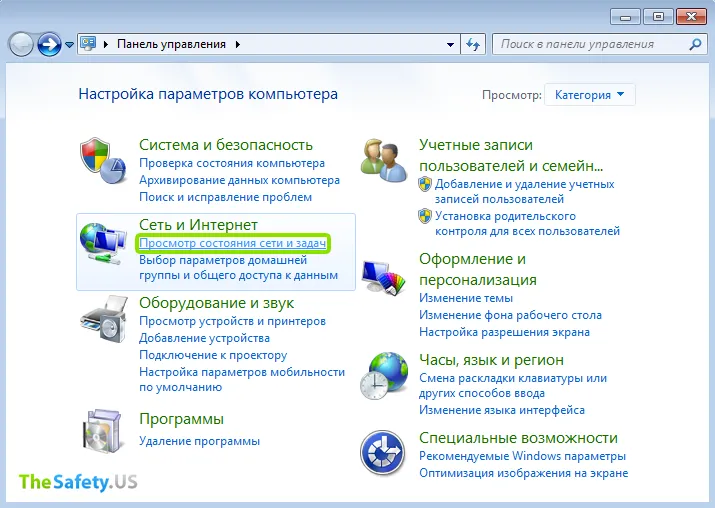Image resolution: width=715 pixels, height=508 pixels.
Task: Open Сеть и Интернет category heading
Action: pyautogui.click(x=198, y=224)
